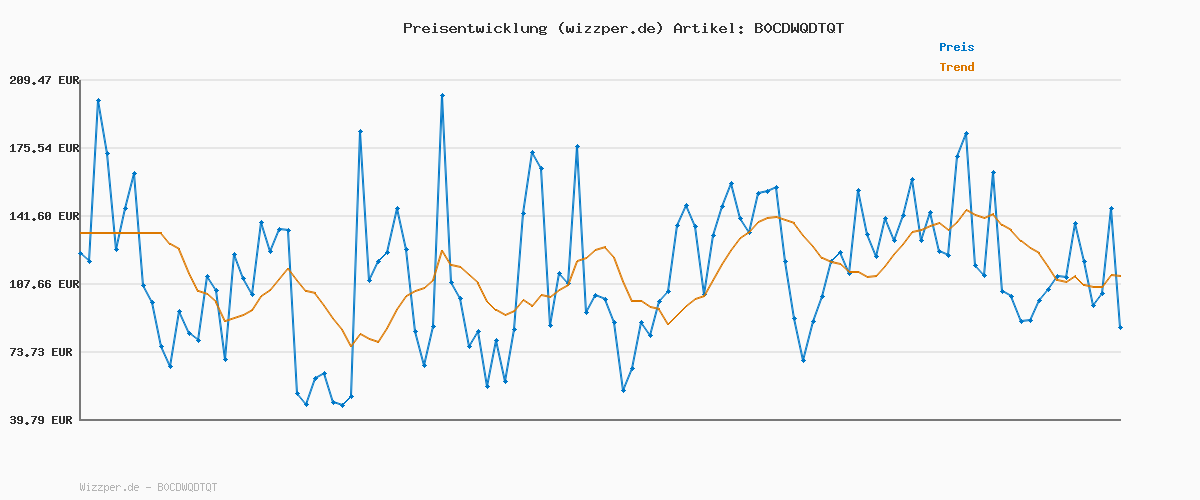This screenshot has width=1200, height=500.
Task: Click the 107.66 EUR axis label
Action: 43,284
